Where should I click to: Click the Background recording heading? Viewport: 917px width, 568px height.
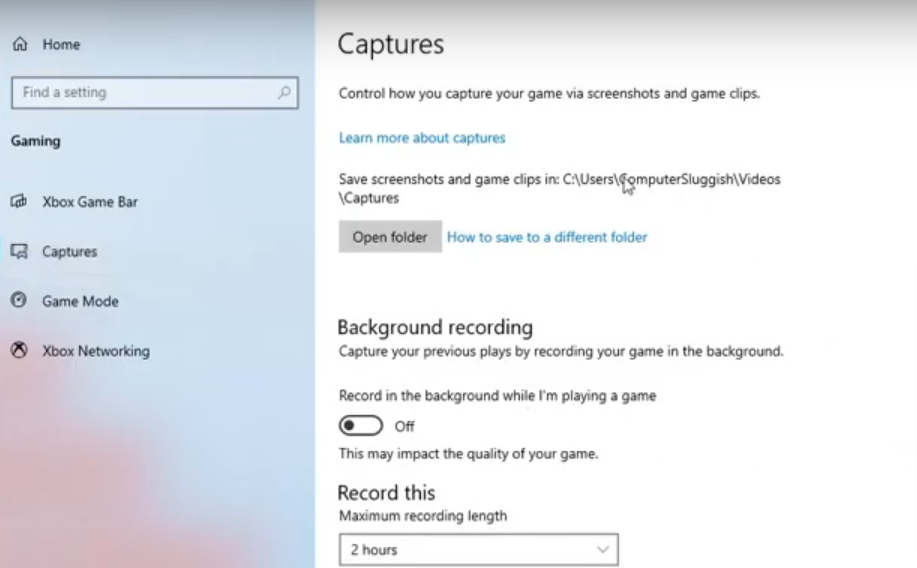(x=435, y=327)
